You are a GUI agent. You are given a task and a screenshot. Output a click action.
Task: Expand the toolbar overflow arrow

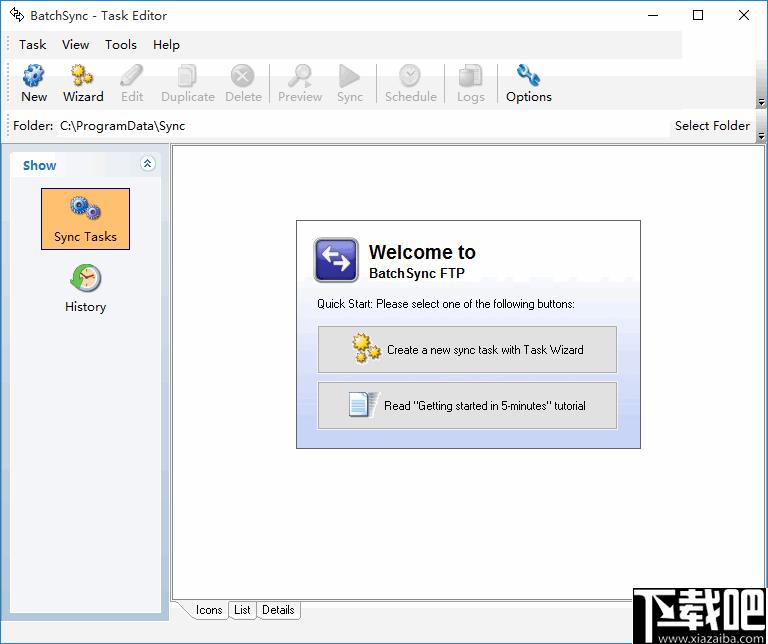[x=761, y=102]
